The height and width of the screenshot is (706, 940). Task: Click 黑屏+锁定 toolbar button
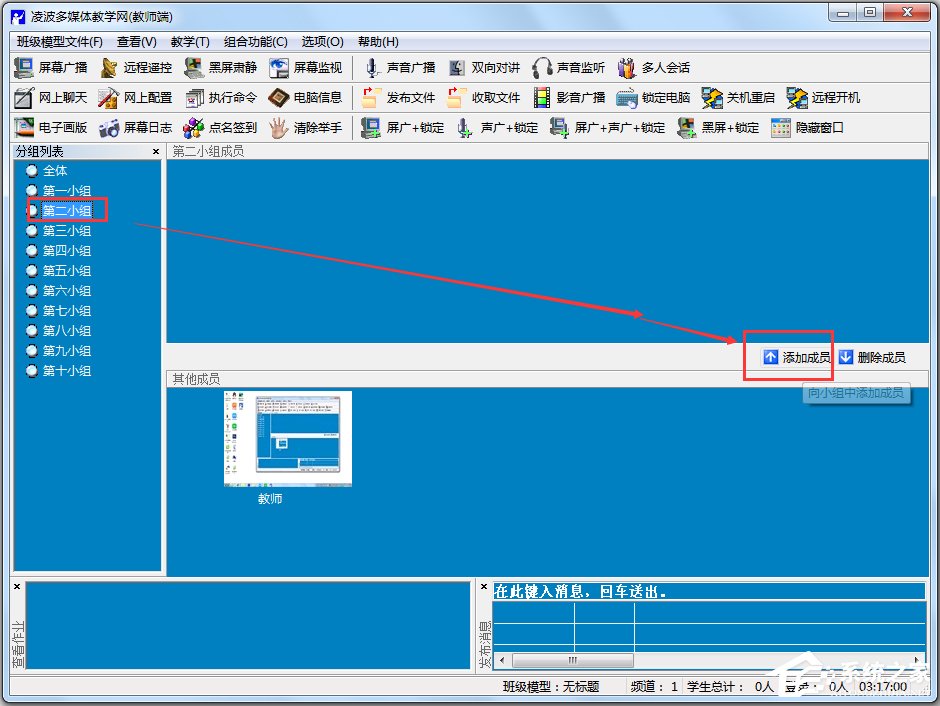pyautogui.click(x=718, y=128)
